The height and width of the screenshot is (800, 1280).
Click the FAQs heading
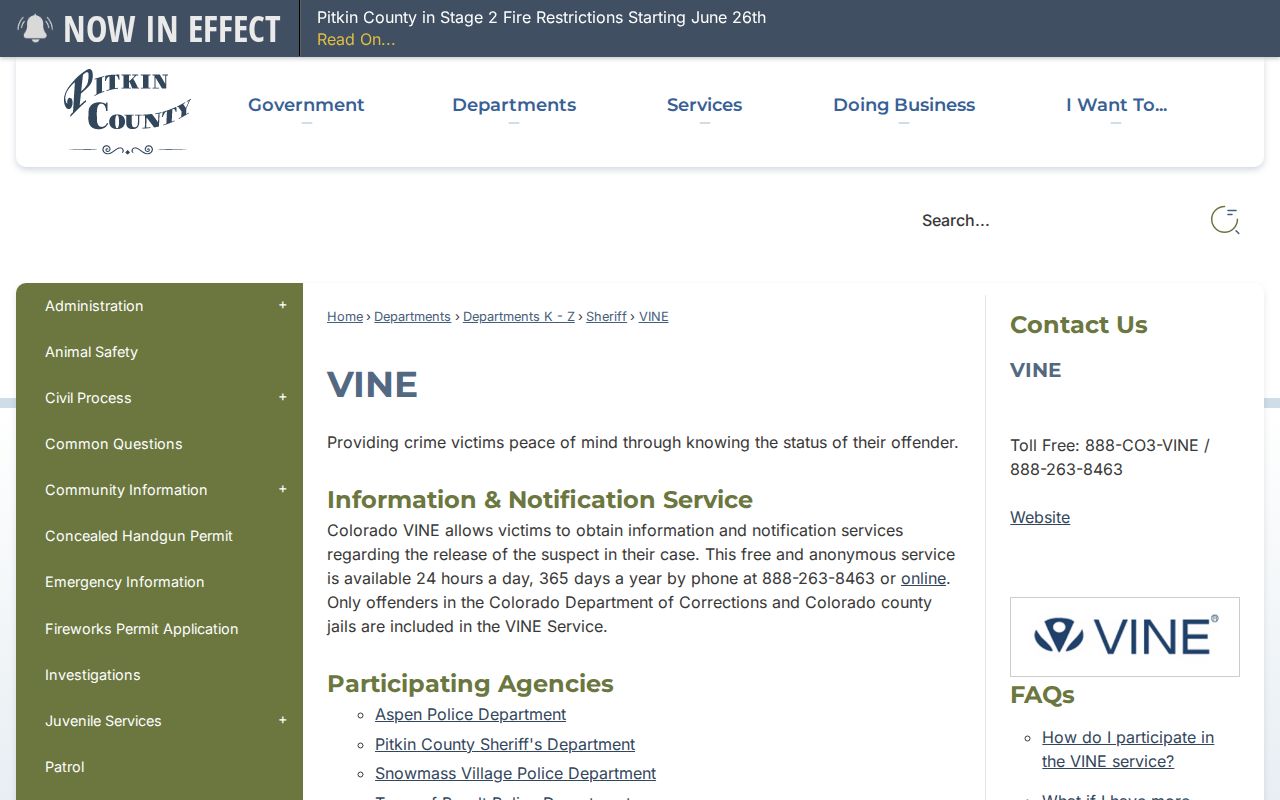point(1042,695)
